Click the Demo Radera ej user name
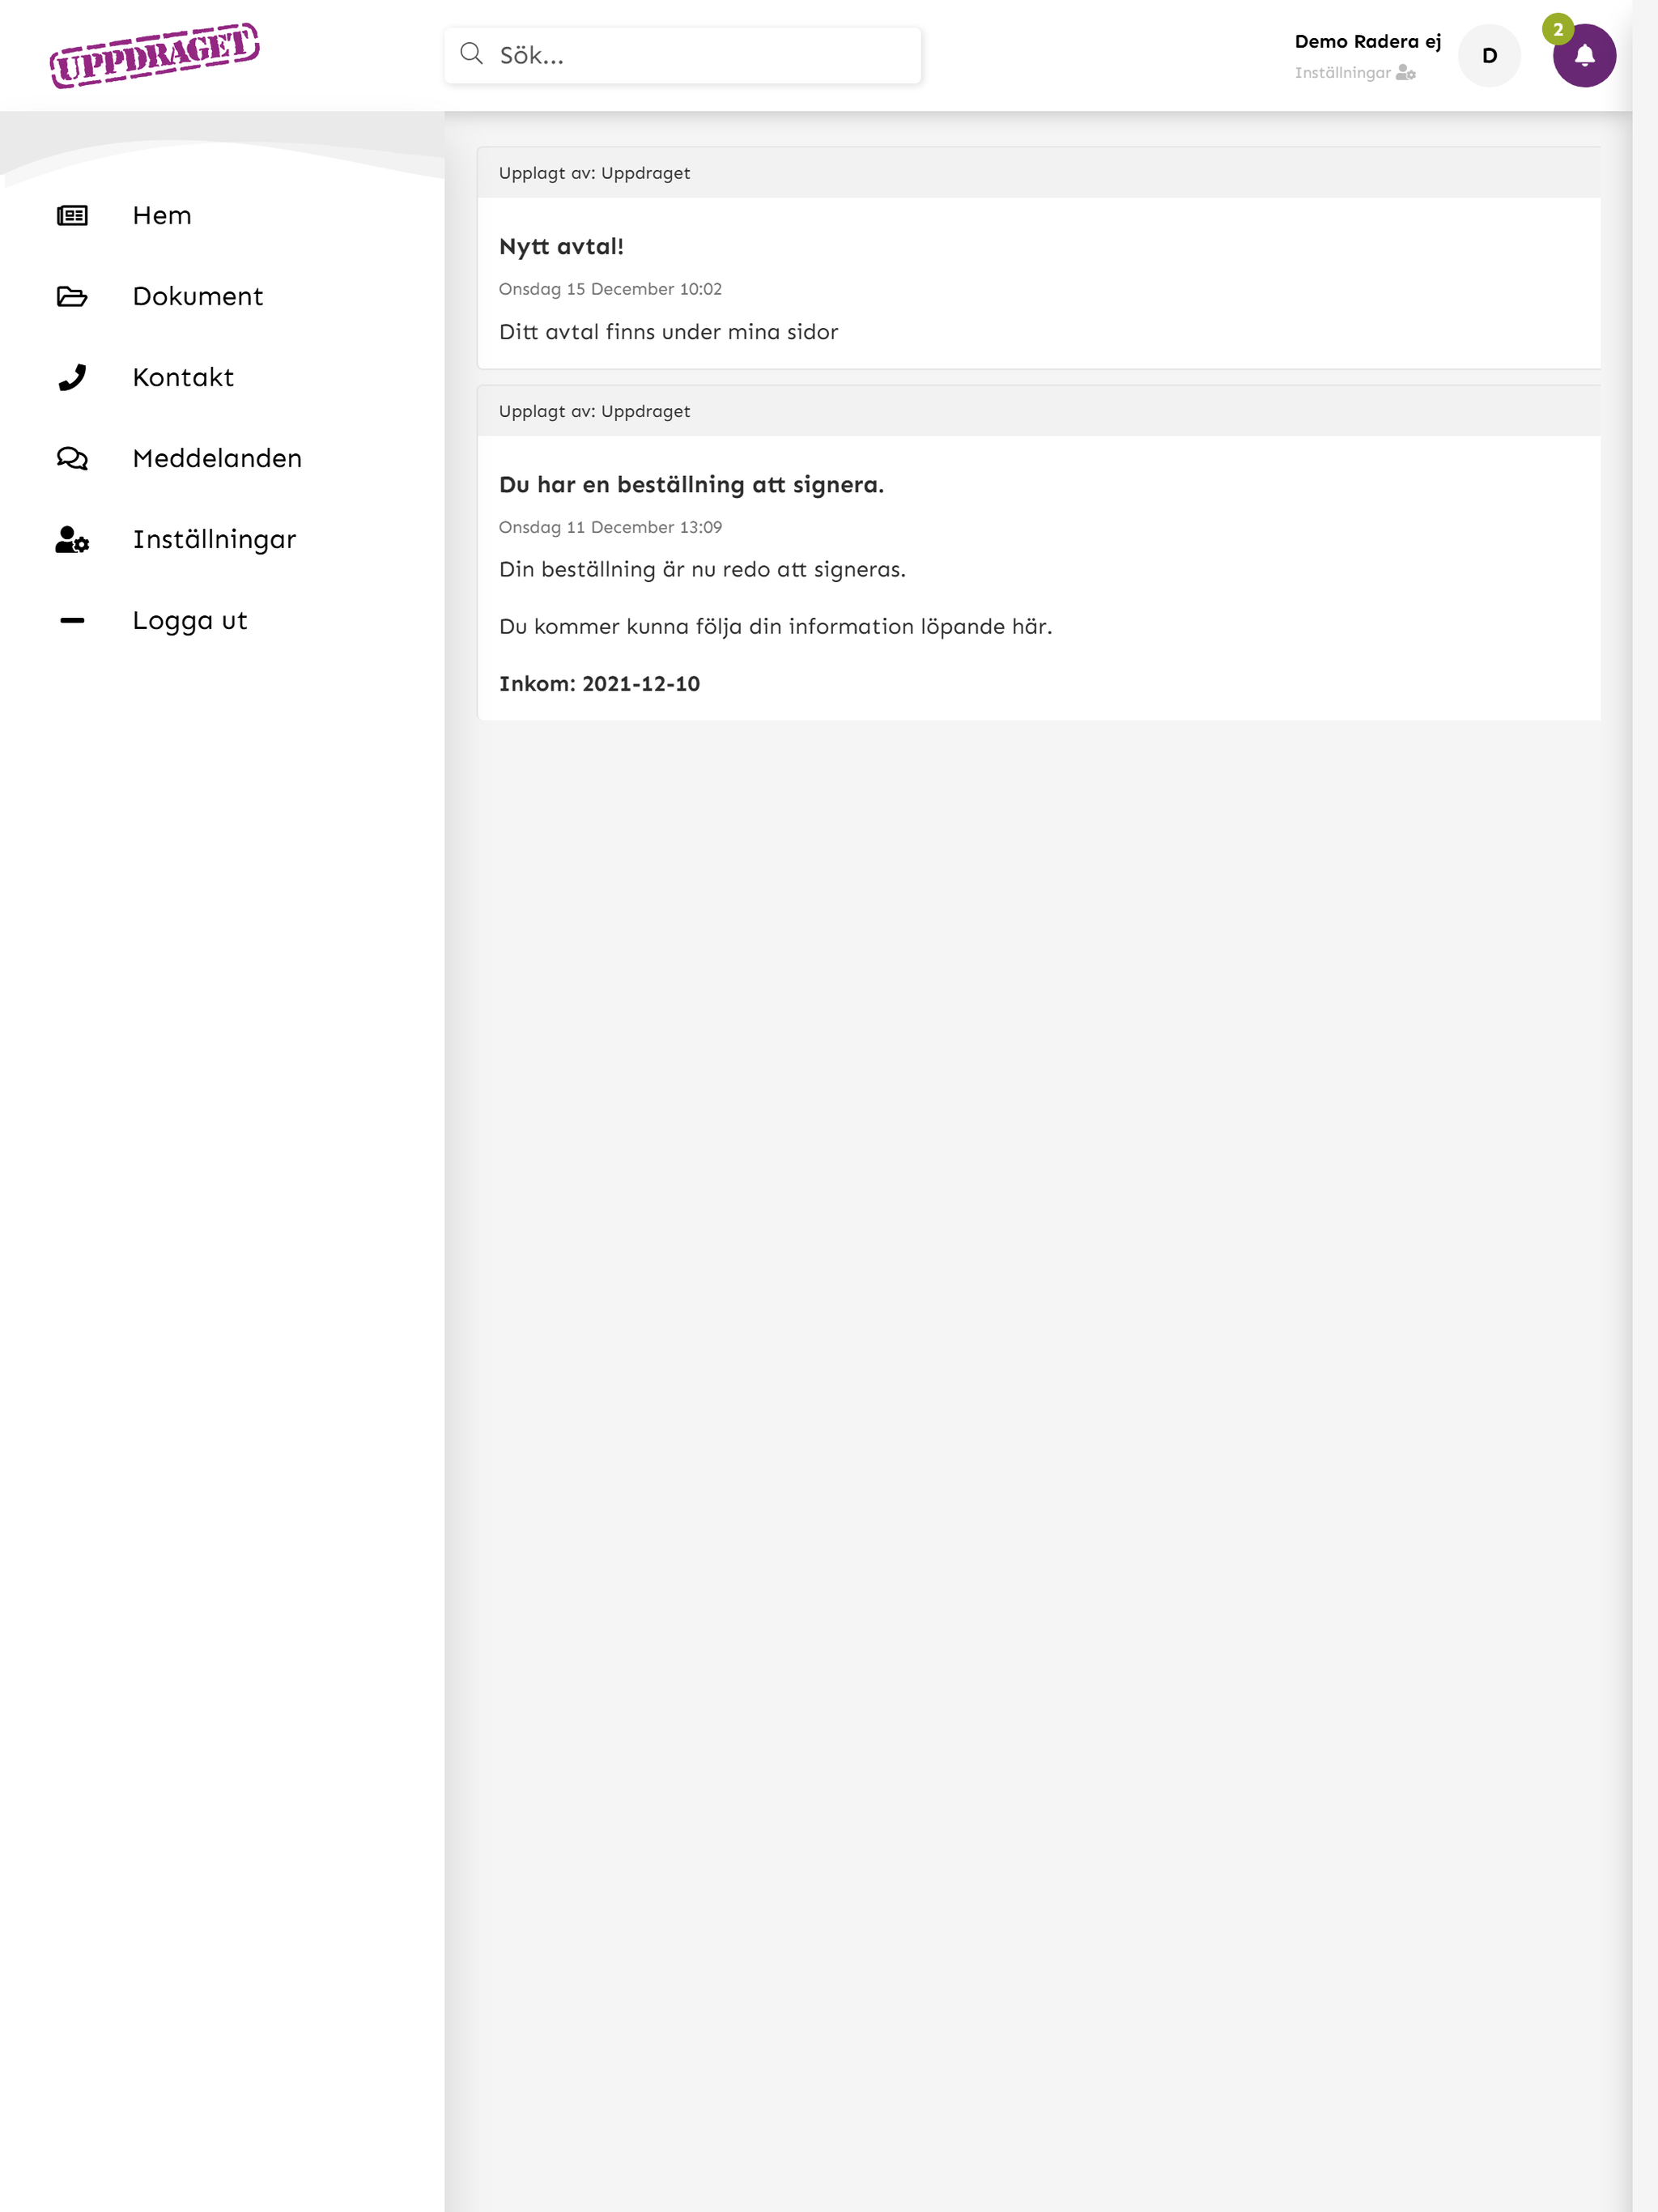The image size is (1658, 2212). tap(1367, 41)
